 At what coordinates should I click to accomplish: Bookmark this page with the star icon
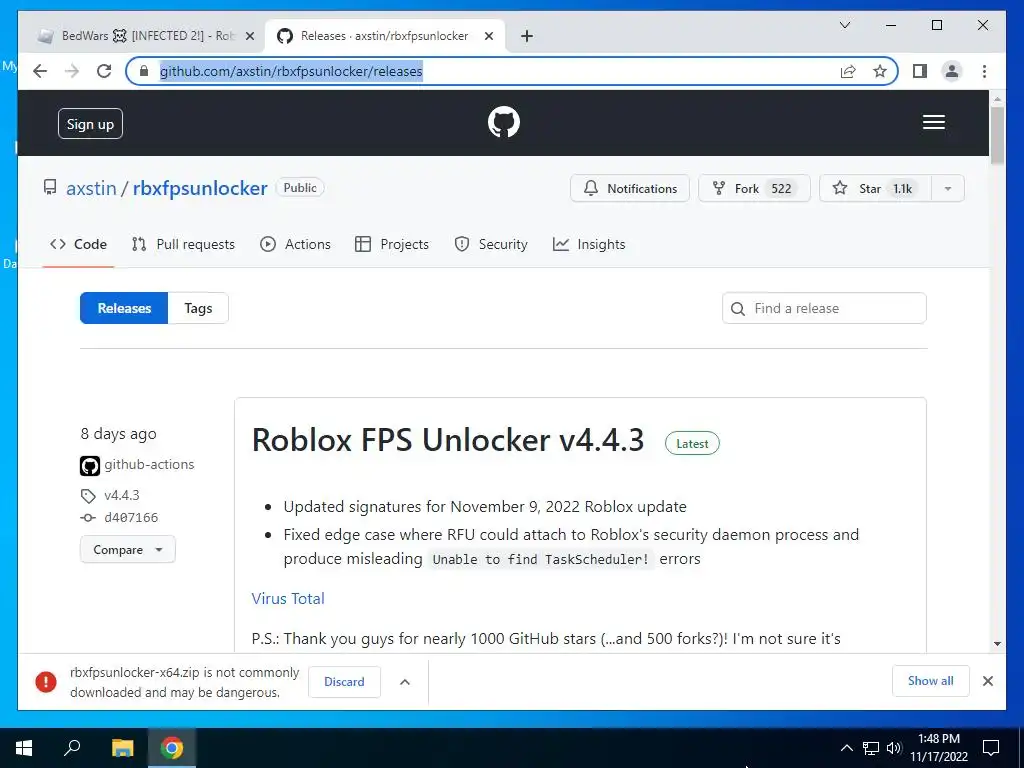tap(880, 71)
